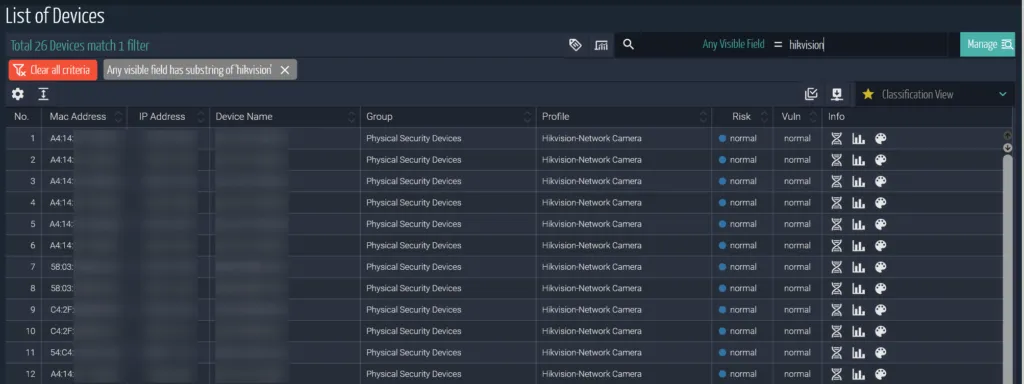Viewport: 1024px width, 384px height.
Task: Click palette icon in row 2
Action: pos(880,160)
